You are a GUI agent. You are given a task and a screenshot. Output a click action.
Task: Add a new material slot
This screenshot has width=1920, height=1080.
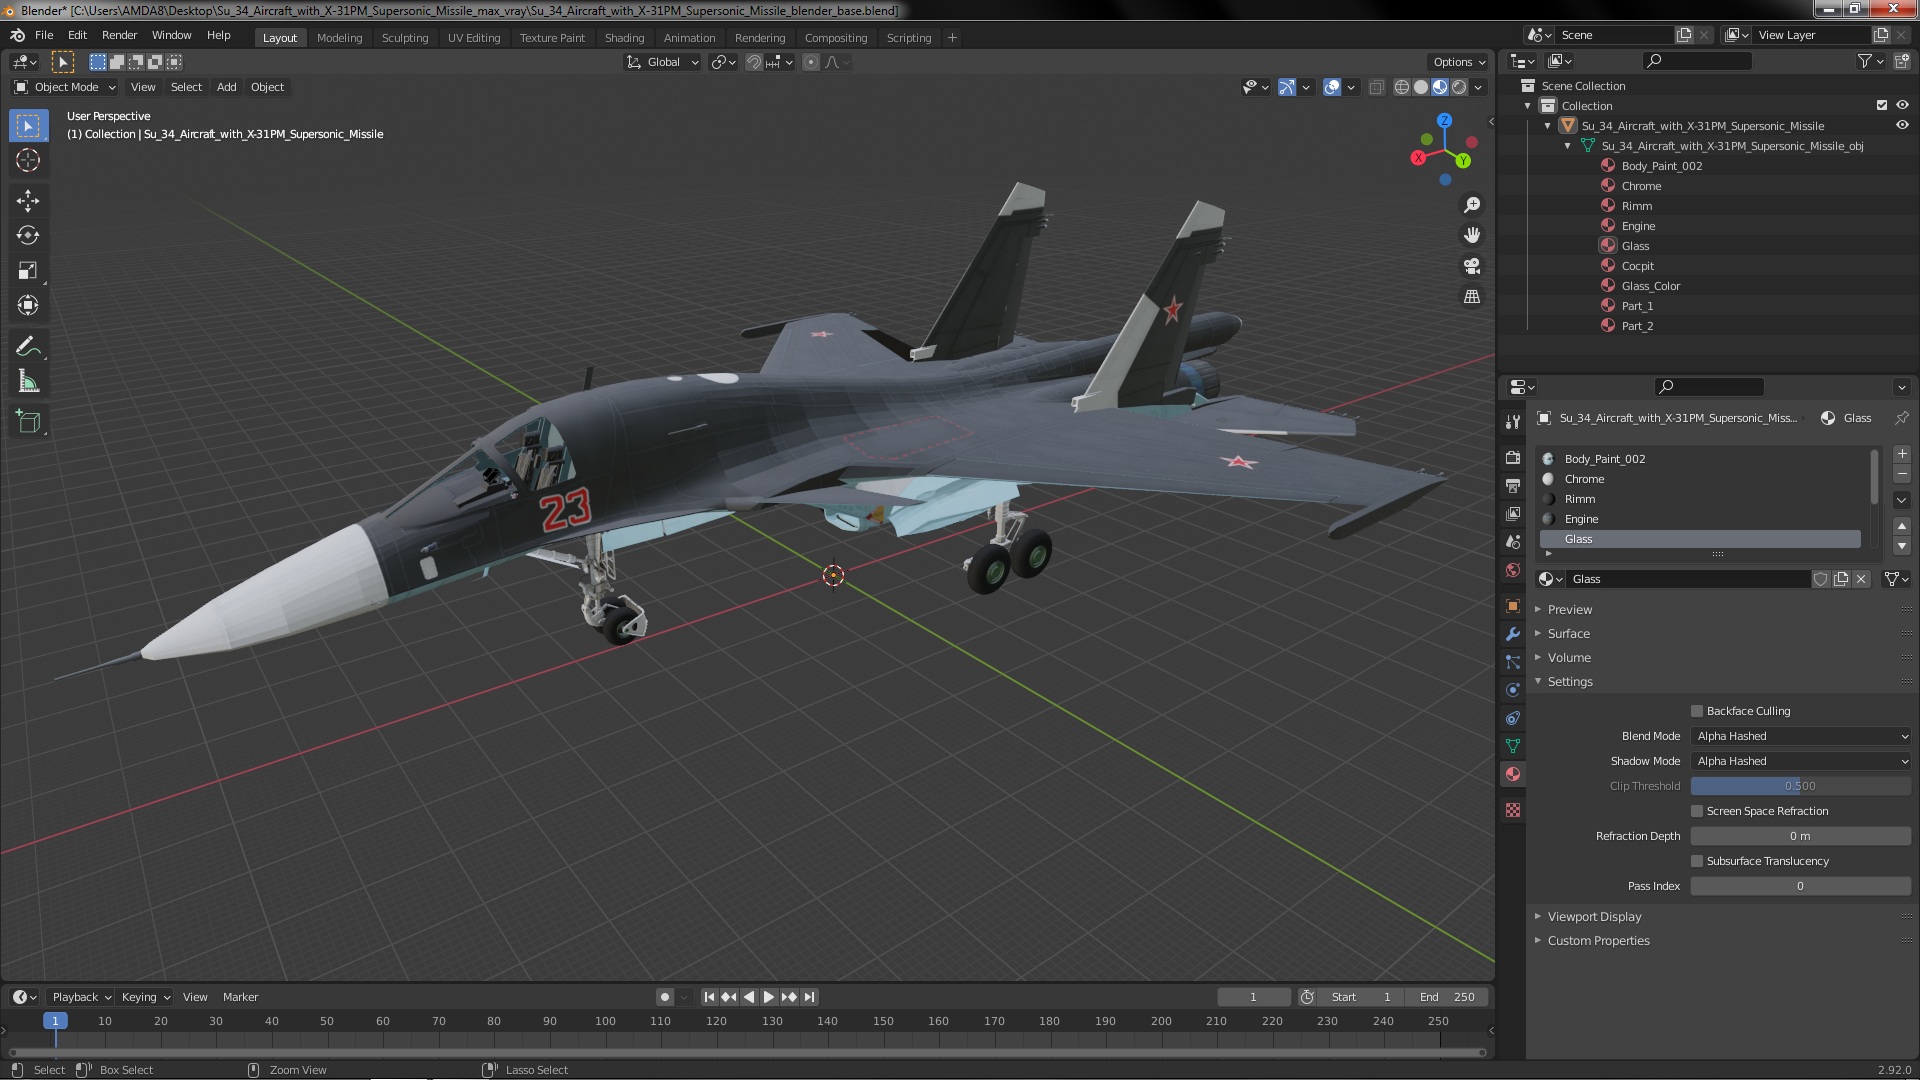click(1902, 454)
